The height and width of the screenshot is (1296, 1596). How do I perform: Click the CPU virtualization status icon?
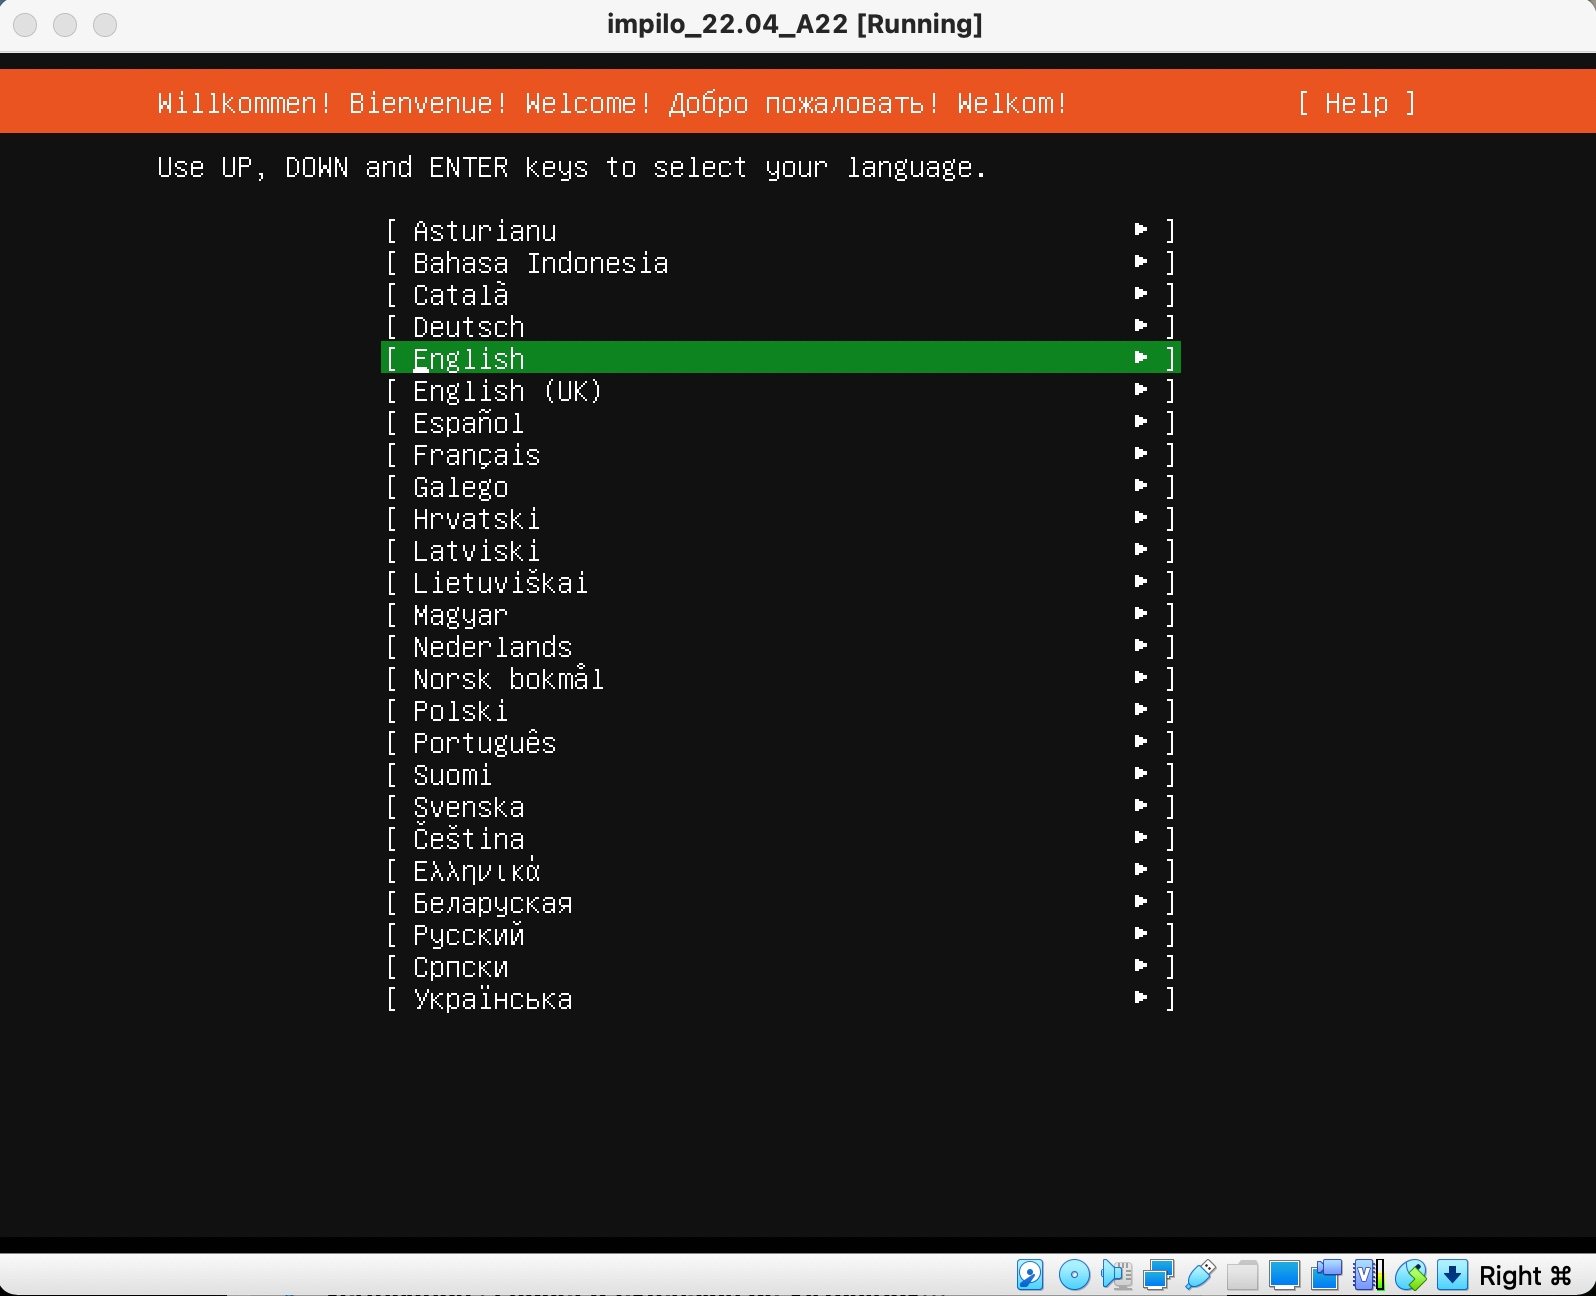1368,1275
